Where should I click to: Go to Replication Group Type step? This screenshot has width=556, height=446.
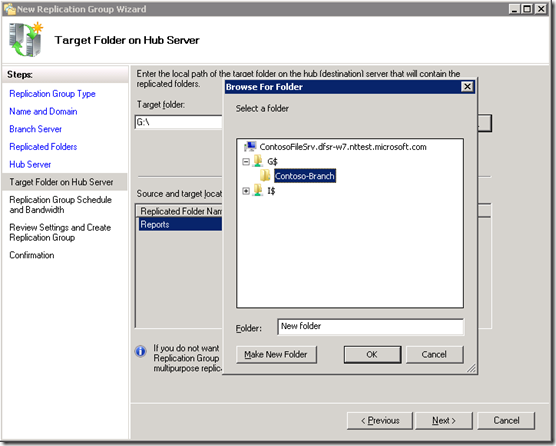coord(52,94)
